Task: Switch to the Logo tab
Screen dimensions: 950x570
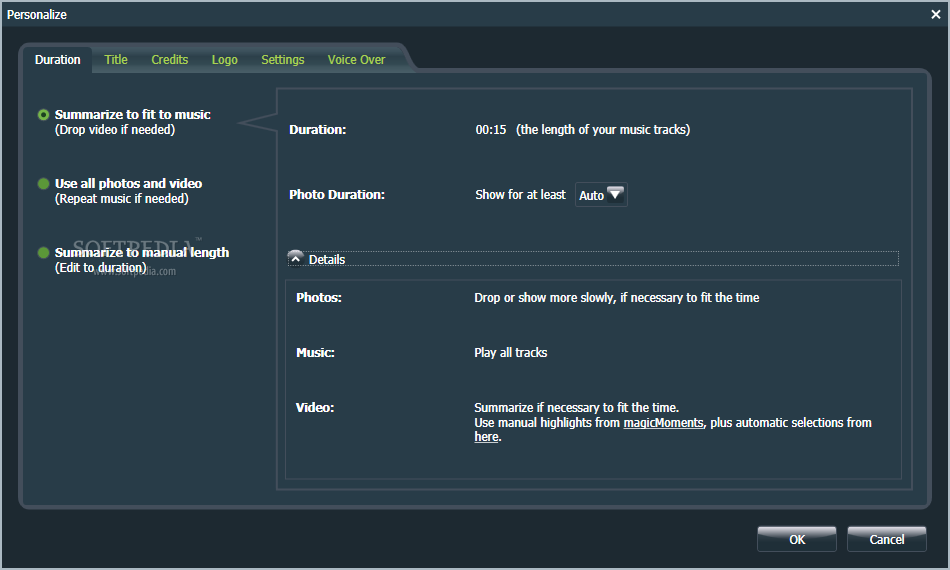Action: click(225, 60)
